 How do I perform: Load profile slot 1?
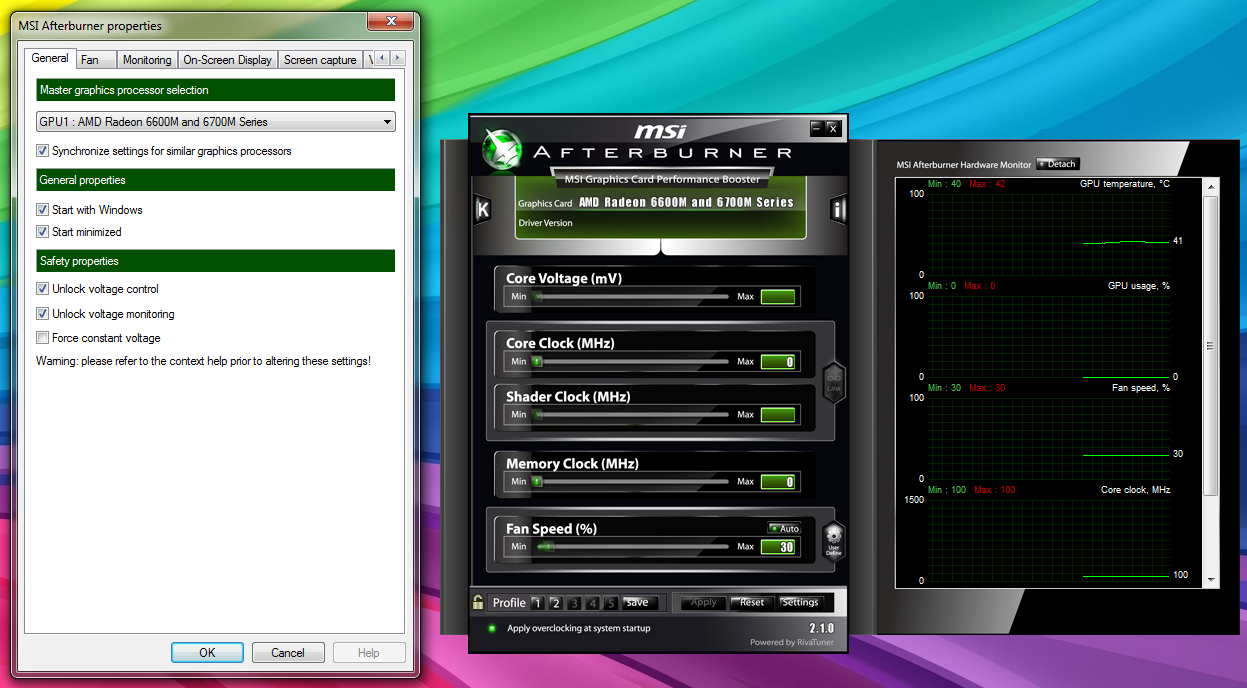537,603
